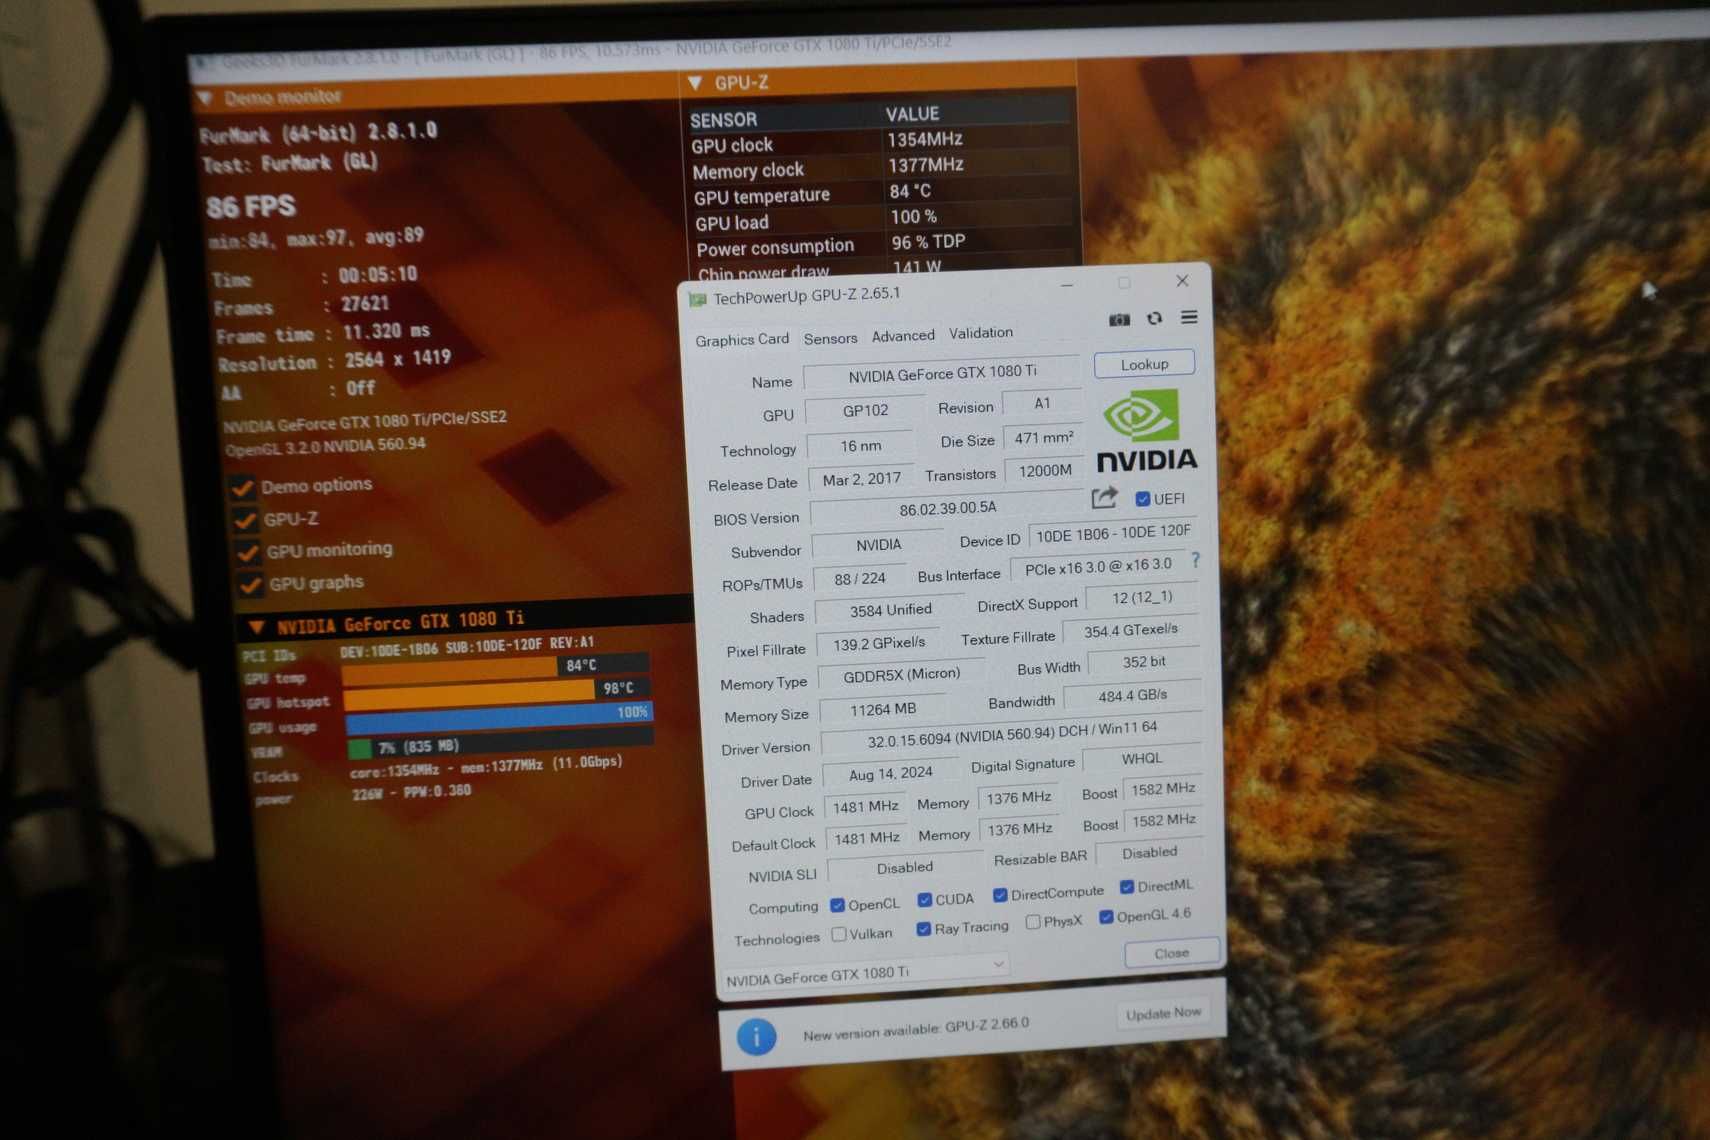Uncheck Demo options in FurMark
1710x1140 pixels.
pos(242,488)
